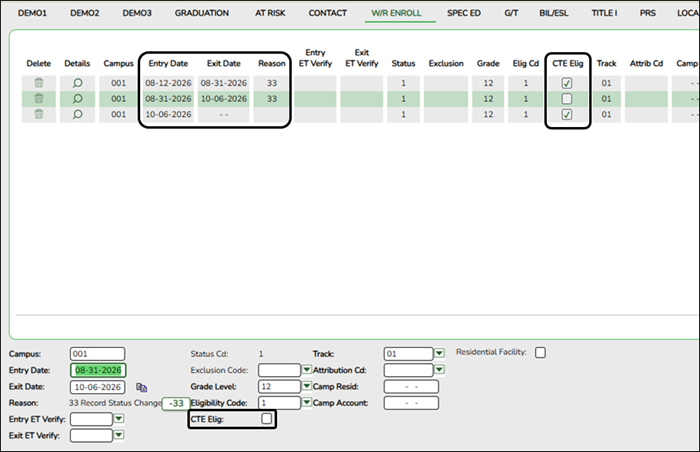Click the exit date cell 08-31-2026

pyautogui.click(x=224, y=83)
